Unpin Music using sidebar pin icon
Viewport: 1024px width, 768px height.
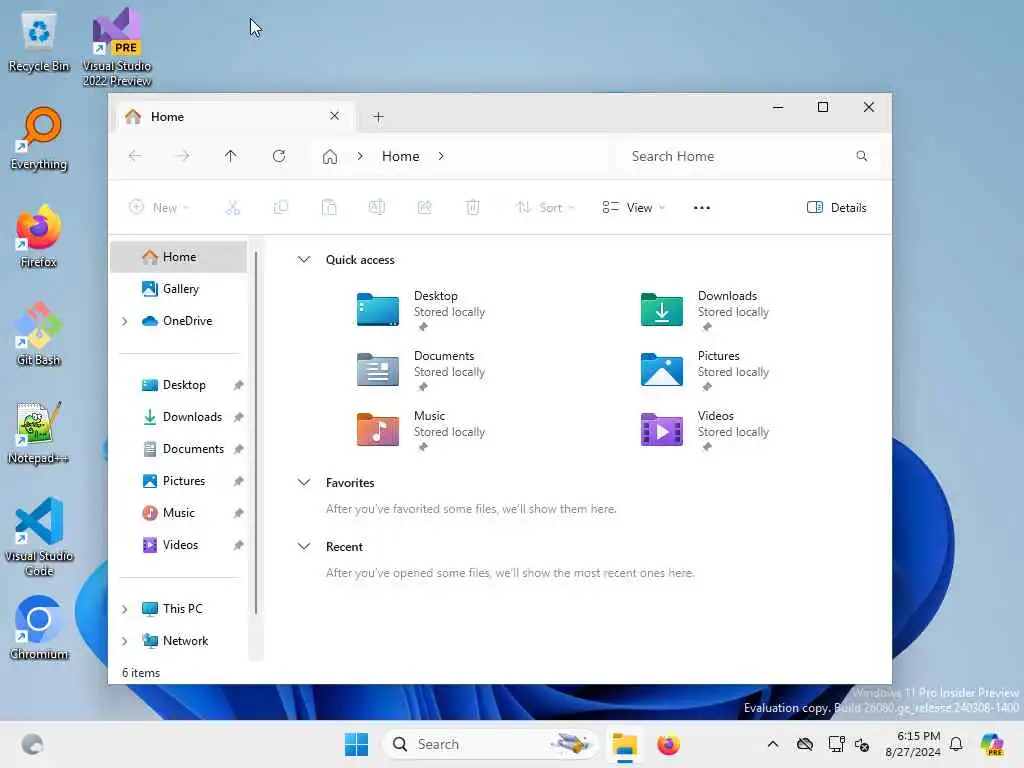coord(238,513)
